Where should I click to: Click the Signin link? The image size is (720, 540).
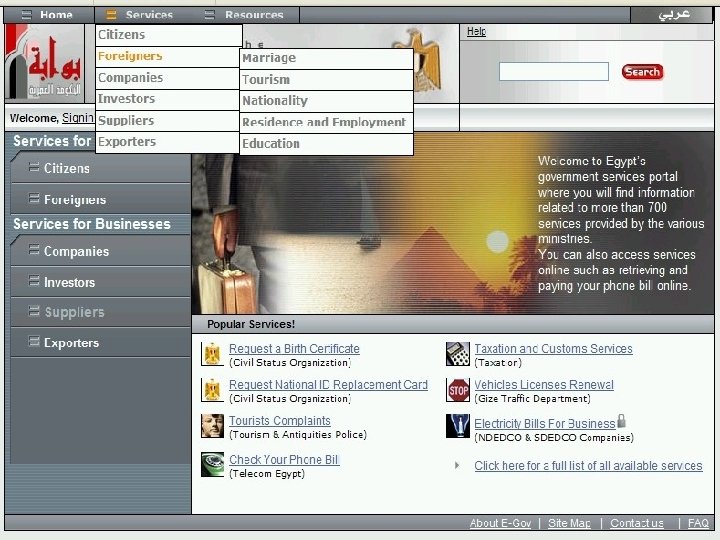coord(78,118)
